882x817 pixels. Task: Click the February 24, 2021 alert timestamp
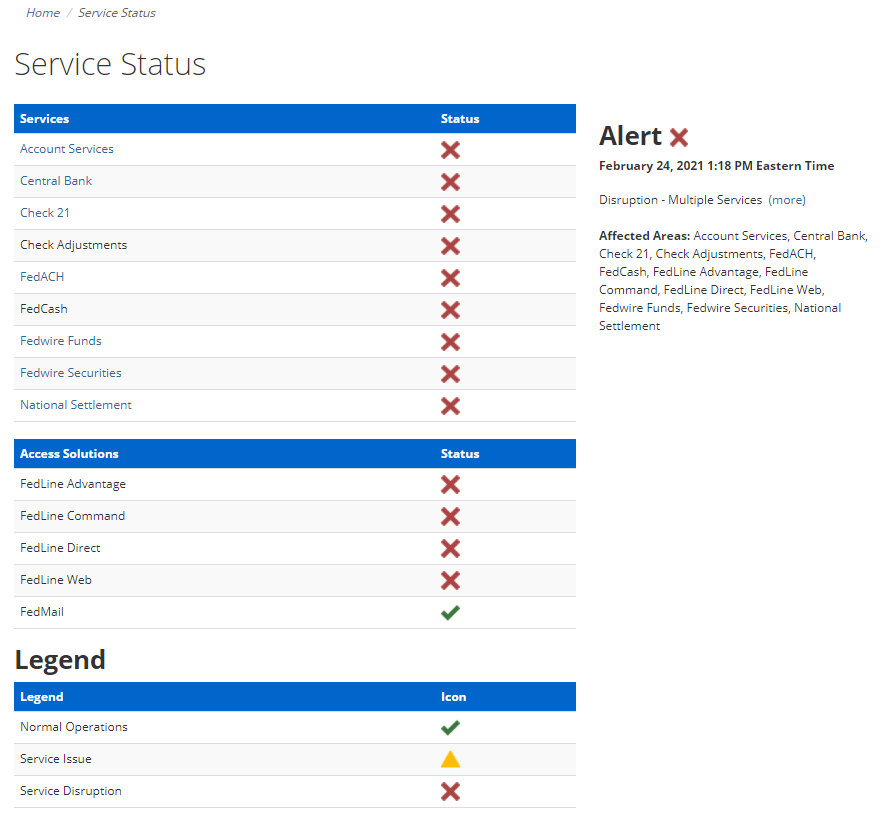pyautogui.click(x=717, y=166)
